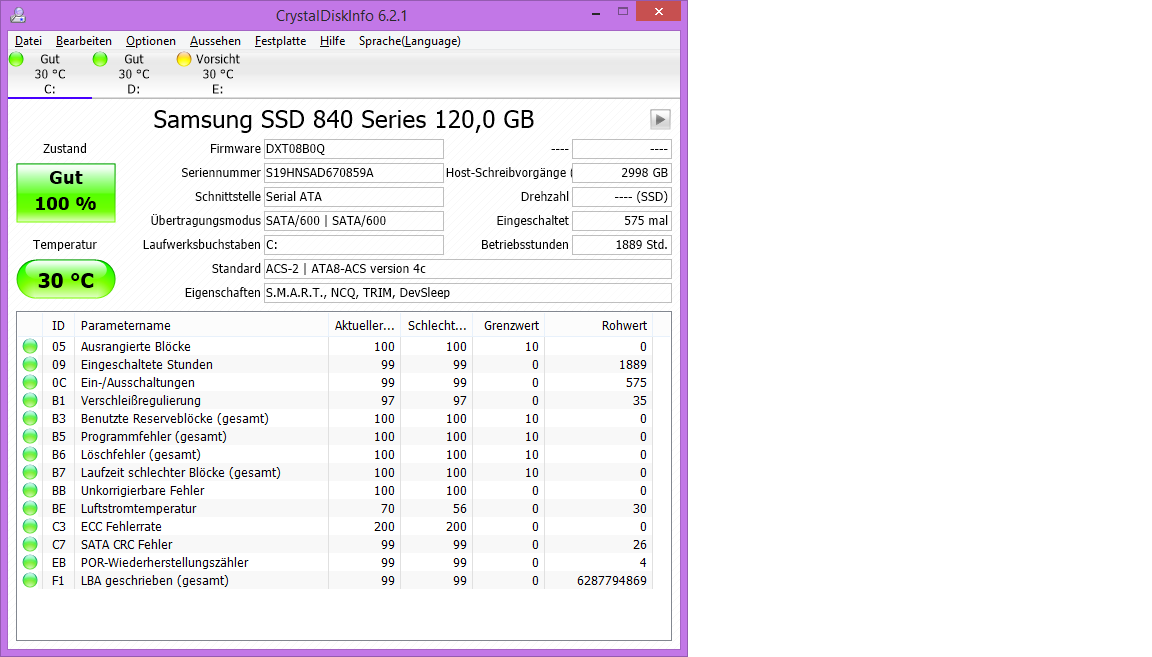The image size is (1152, 657).
Task: Click Drehzahl value ---- (SSD)
Action: pyautogui.click(x=622, y=197)
